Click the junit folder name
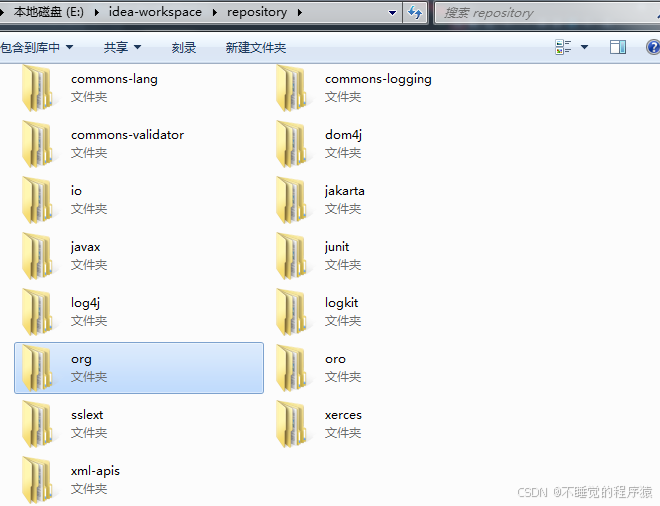Viewport: 660px width, 506px height. coord(337,247)
